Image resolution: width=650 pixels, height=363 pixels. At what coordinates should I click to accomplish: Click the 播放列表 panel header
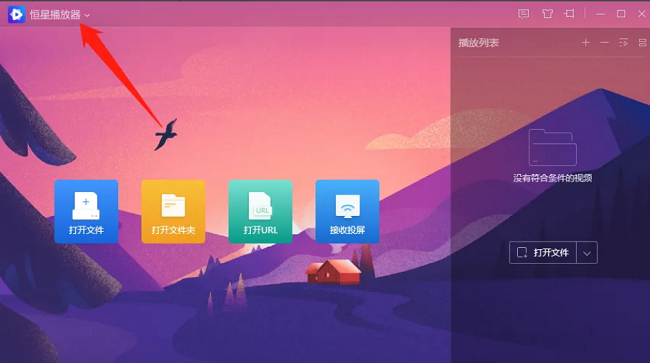click(x=478, y=43)
